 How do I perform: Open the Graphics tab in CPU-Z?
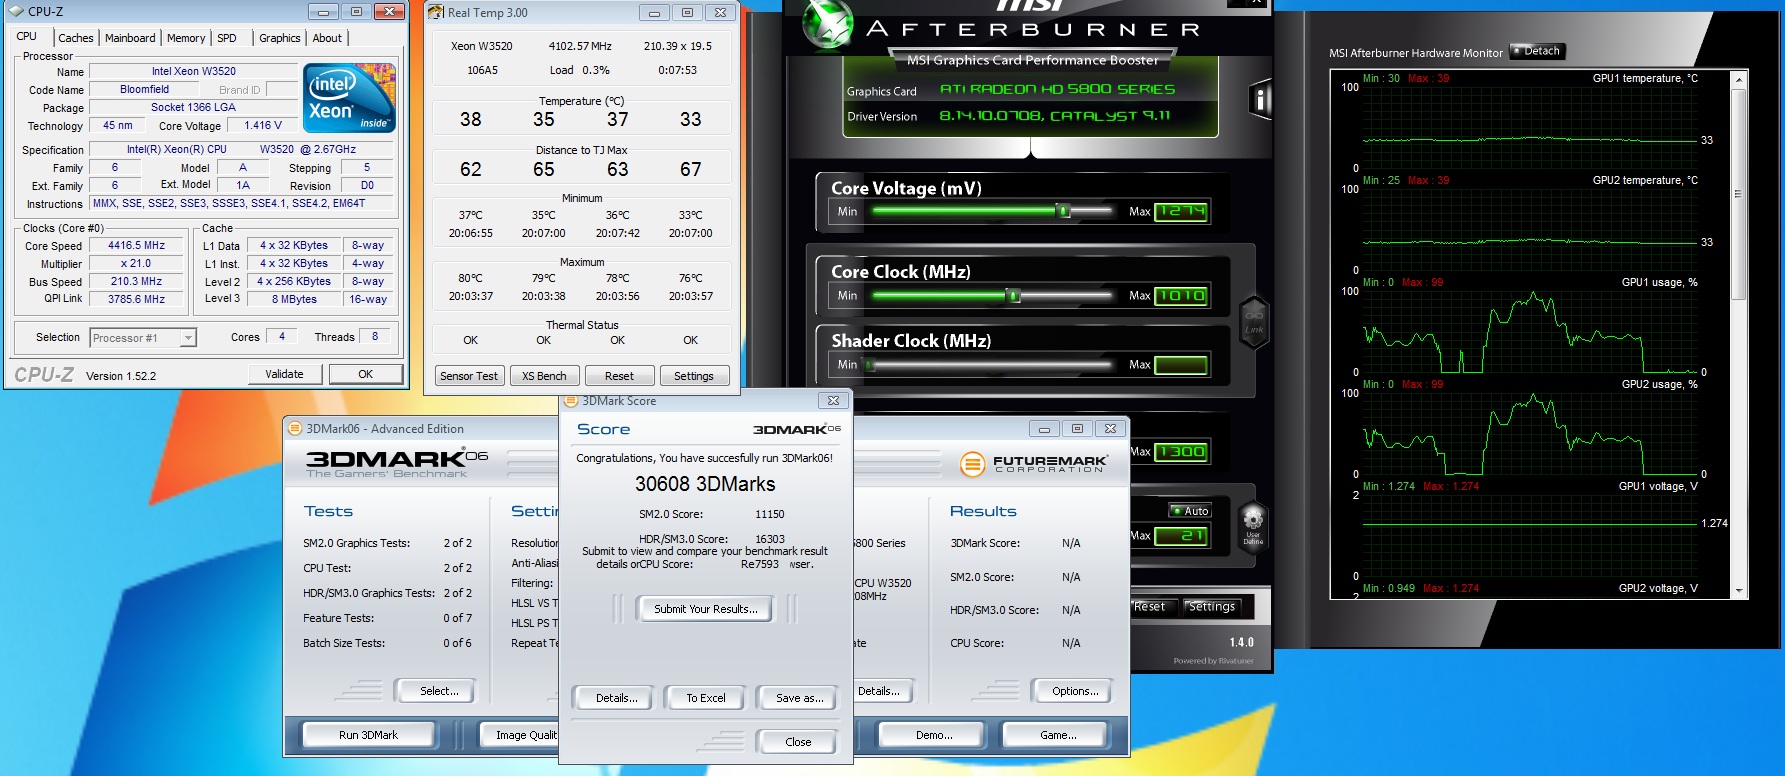pyautogui.click(x=280, y=38)
